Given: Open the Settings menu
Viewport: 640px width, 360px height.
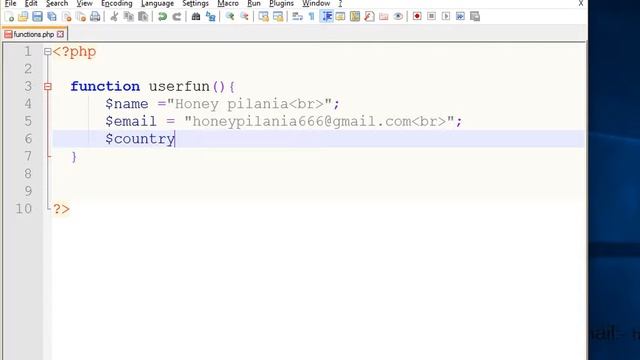Looking at the screenshot, I should [196, 3].
